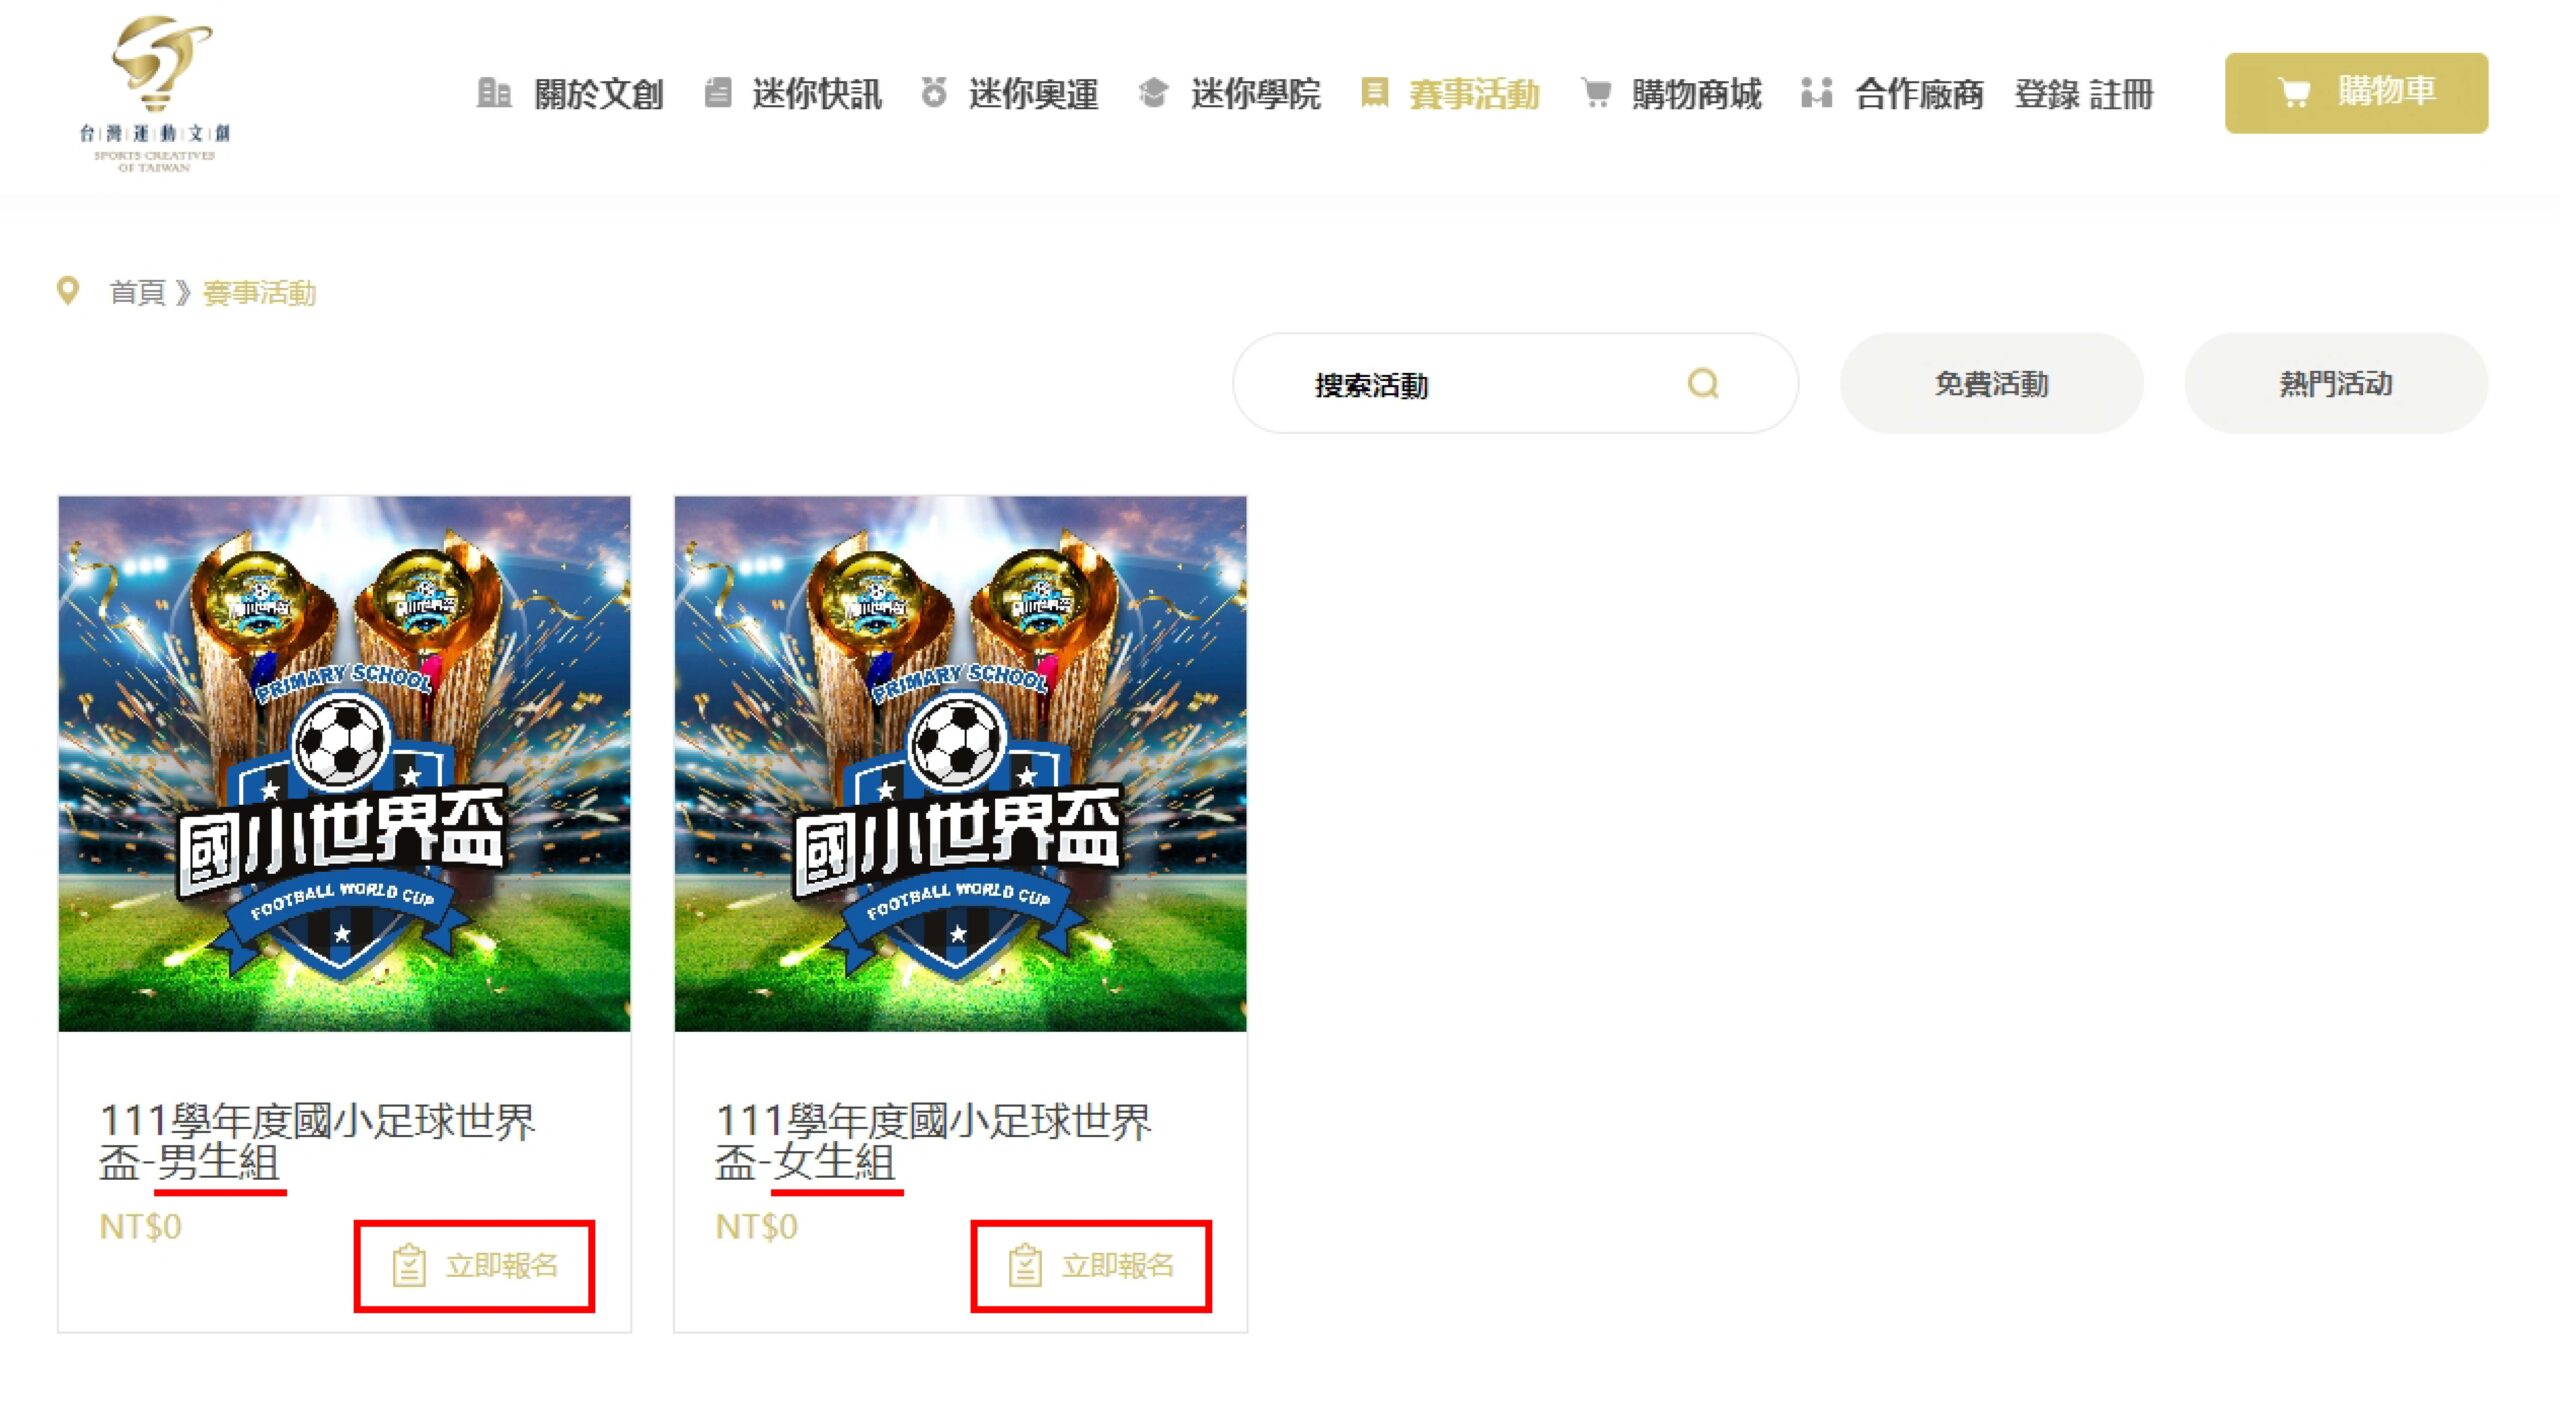This screenshot has width=2560, height=1401.
Task: Open the gold 購物車 cart button
Action: click(2356, 93)
